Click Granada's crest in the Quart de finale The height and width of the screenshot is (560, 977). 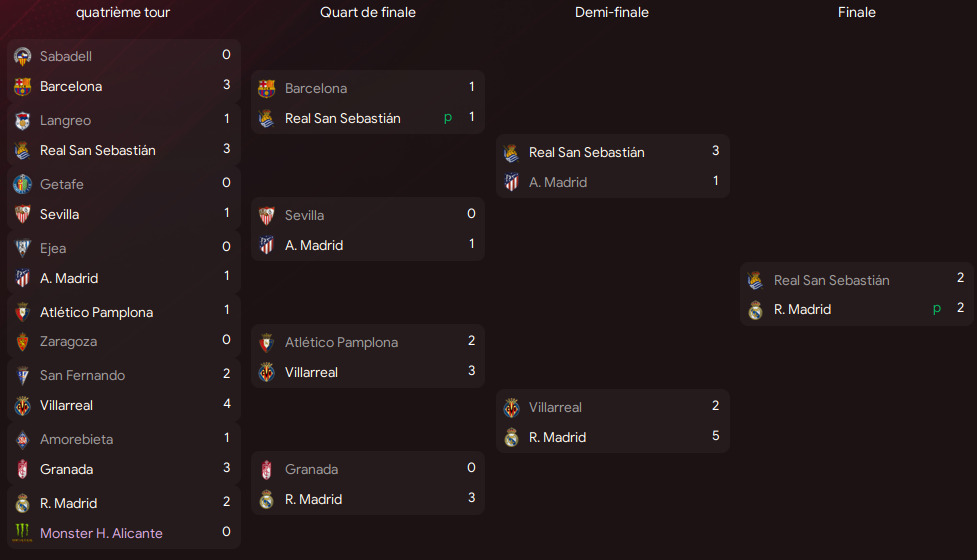pyautogui.click(x=266, y=470)
